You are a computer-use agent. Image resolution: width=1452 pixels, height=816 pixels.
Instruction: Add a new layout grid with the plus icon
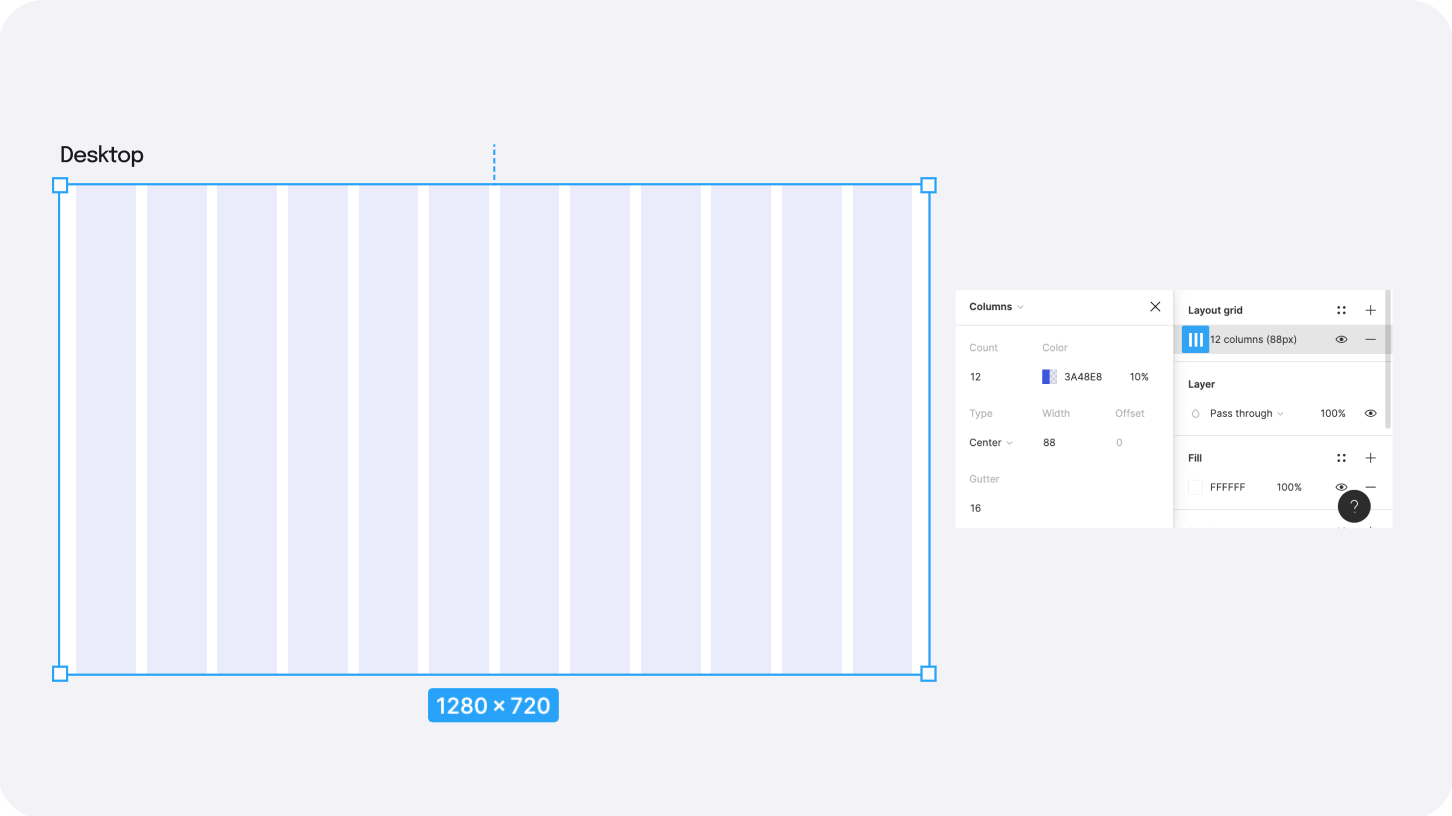pos(1370,309)
